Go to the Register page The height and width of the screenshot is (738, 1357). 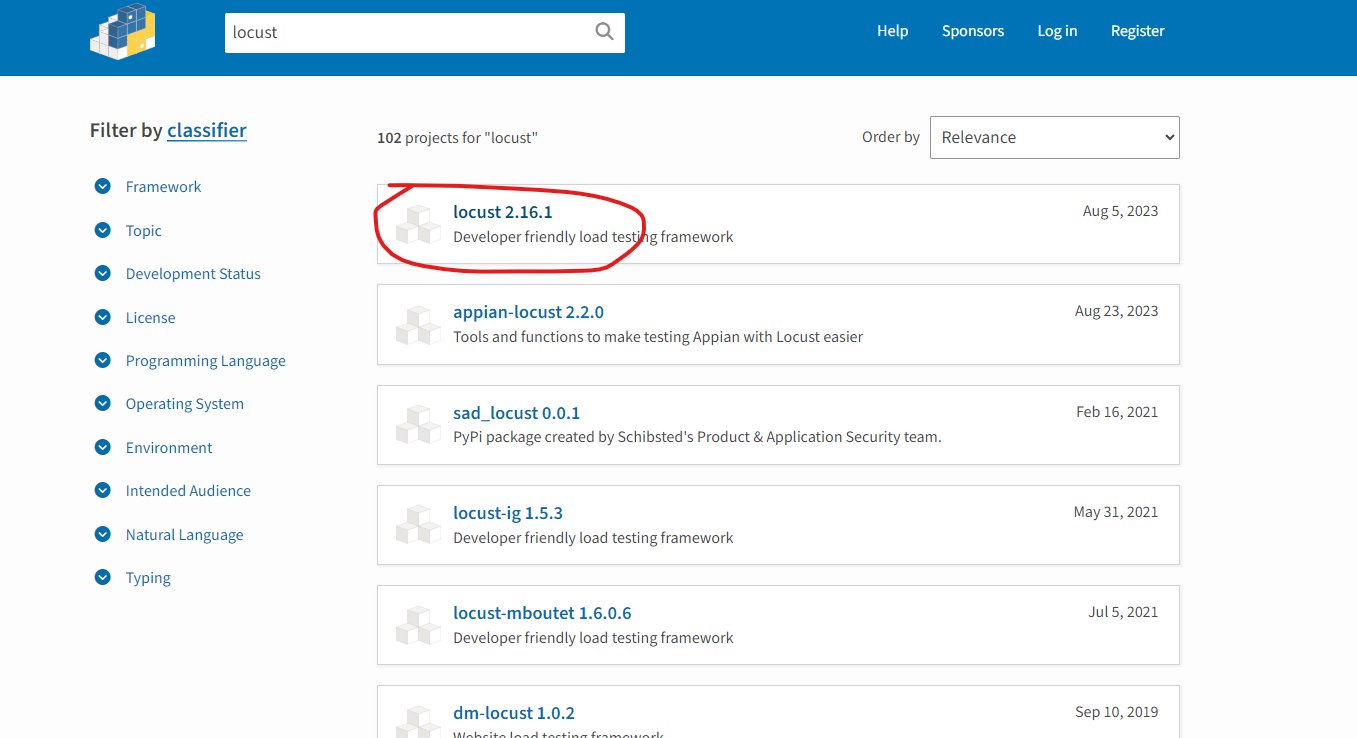pos(1137,31)
